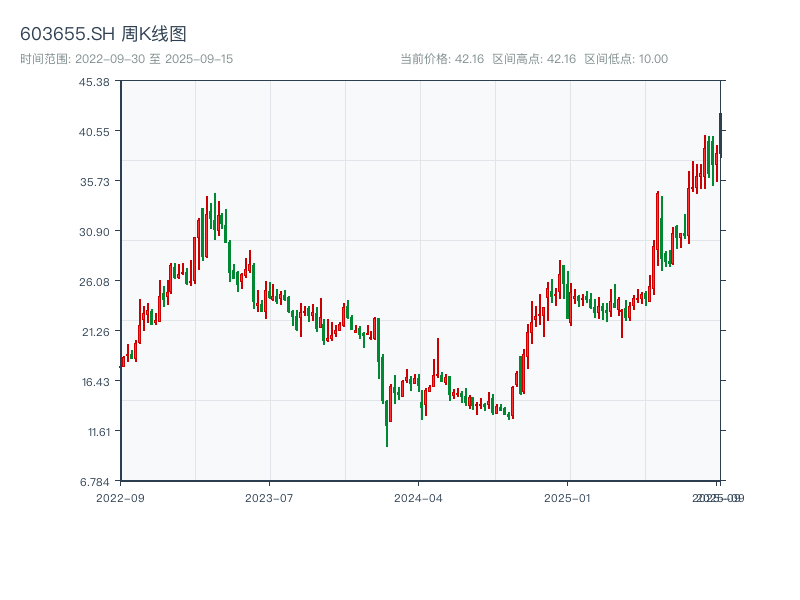Click the 45.38 y-axis price label
This screenshot has width=800, height=600.
click(x=96, y=81)
